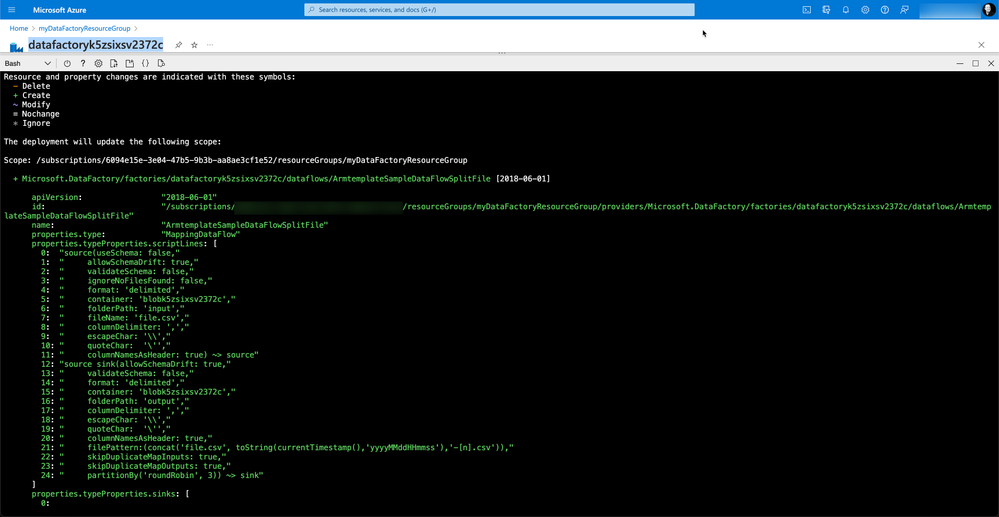
Task: Open the Notifications bell
Action: tap(845, 10)
